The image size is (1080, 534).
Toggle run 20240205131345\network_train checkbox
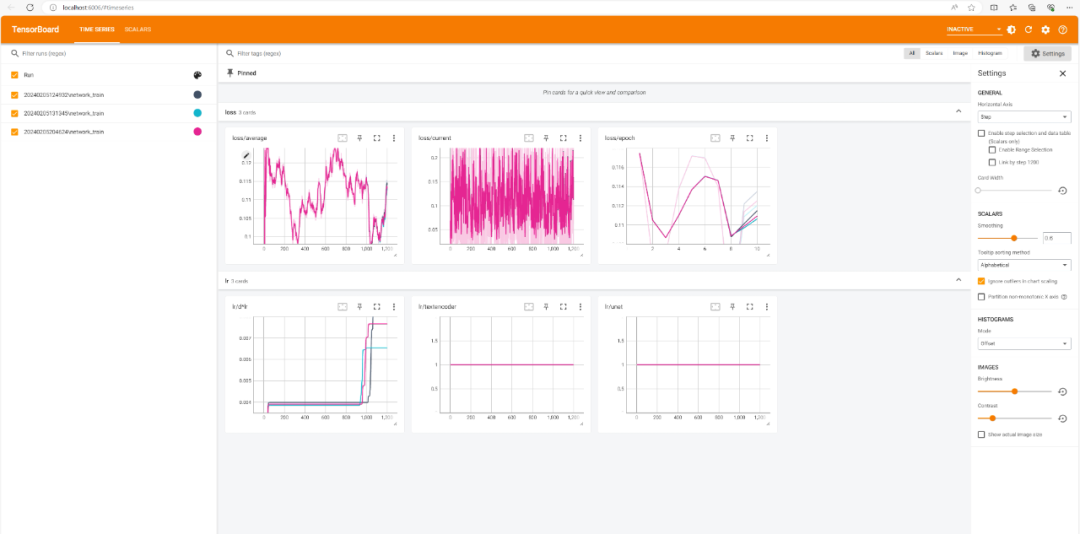point(14,113)
